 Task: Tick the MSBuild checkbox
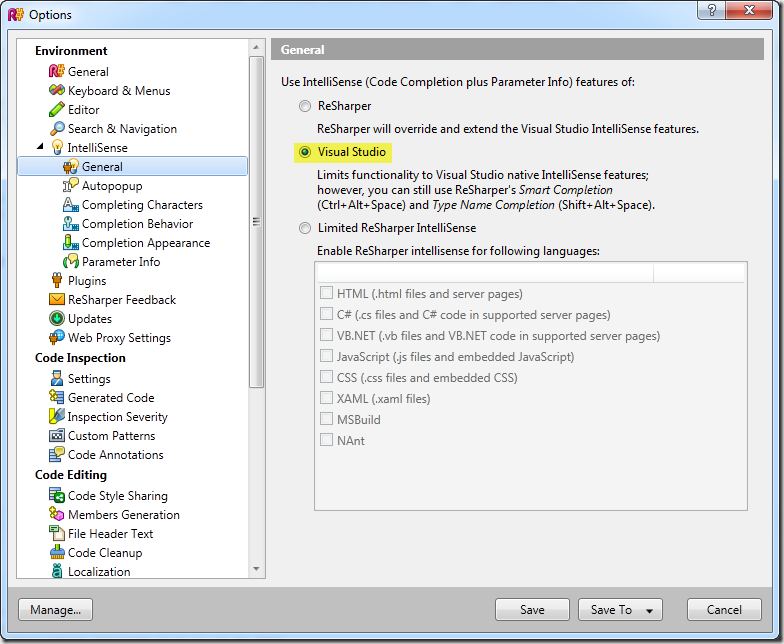coord(326,418)
